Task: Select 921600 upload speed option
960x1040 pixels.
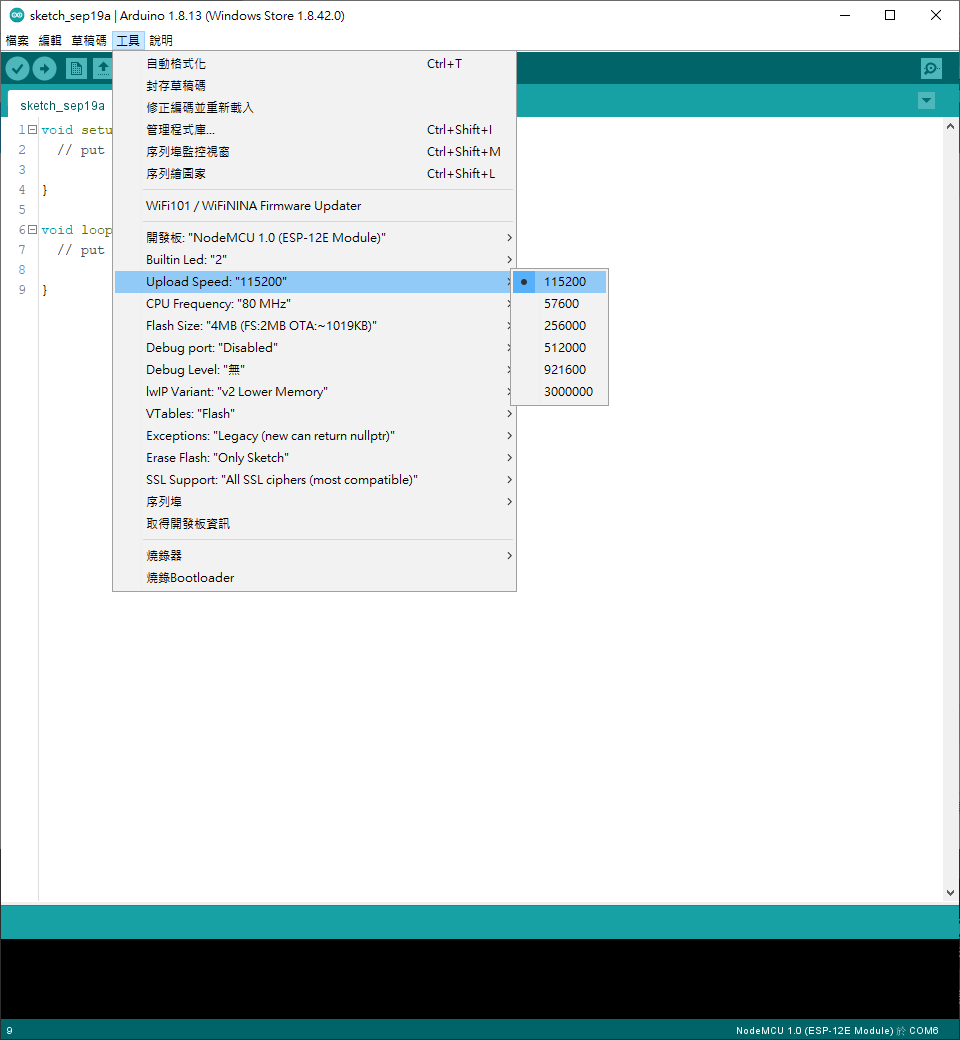Action: tap(559, 369)
